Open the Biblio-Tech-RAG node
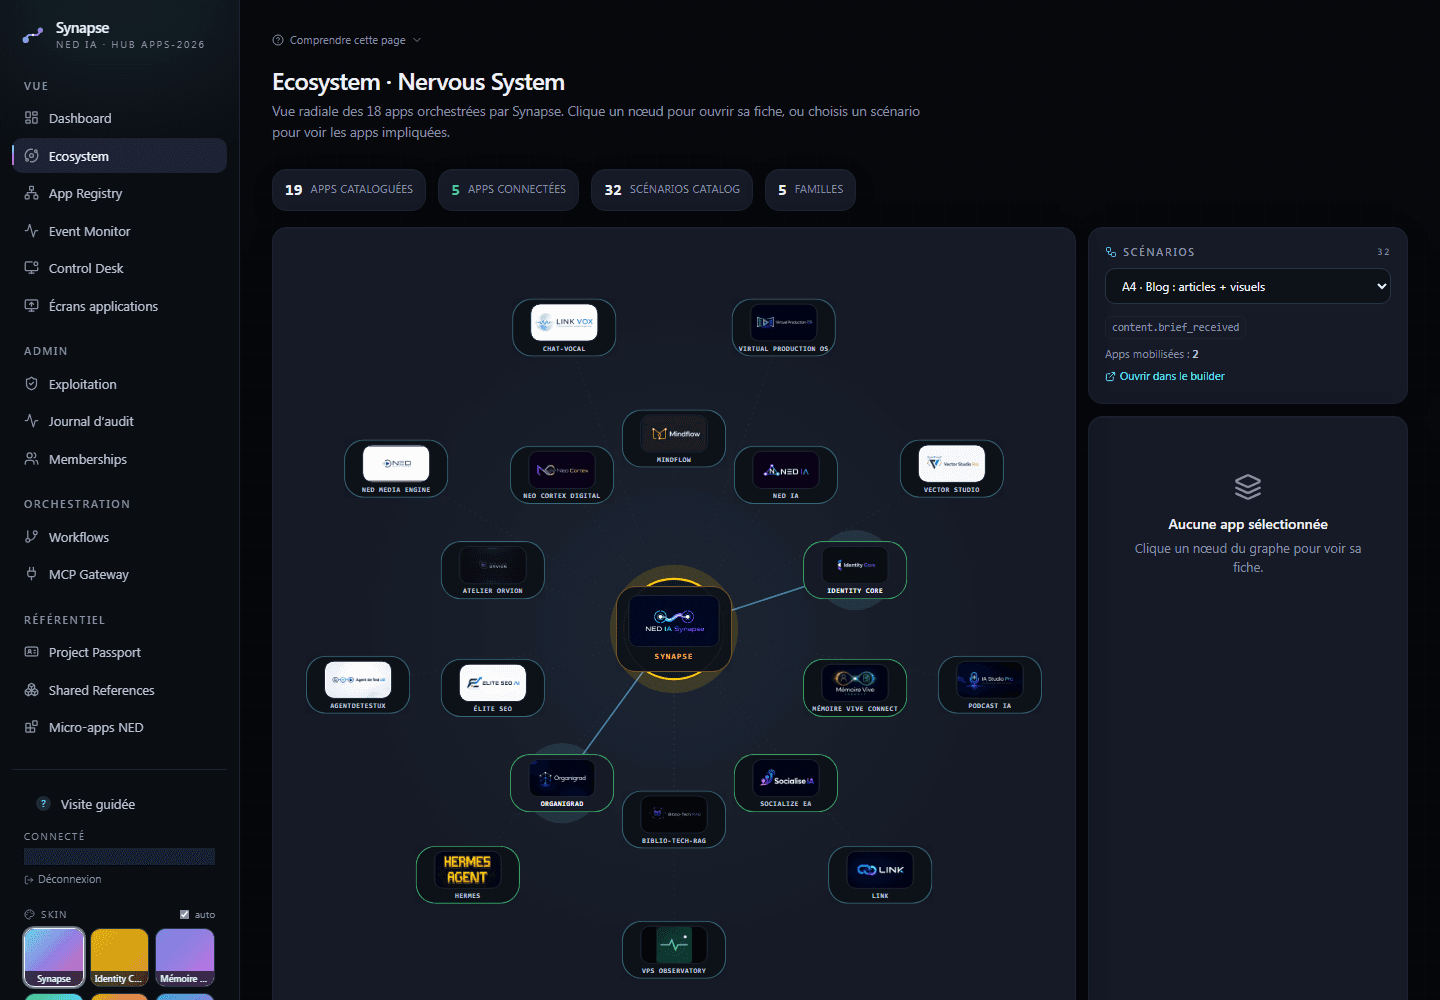 674,819
